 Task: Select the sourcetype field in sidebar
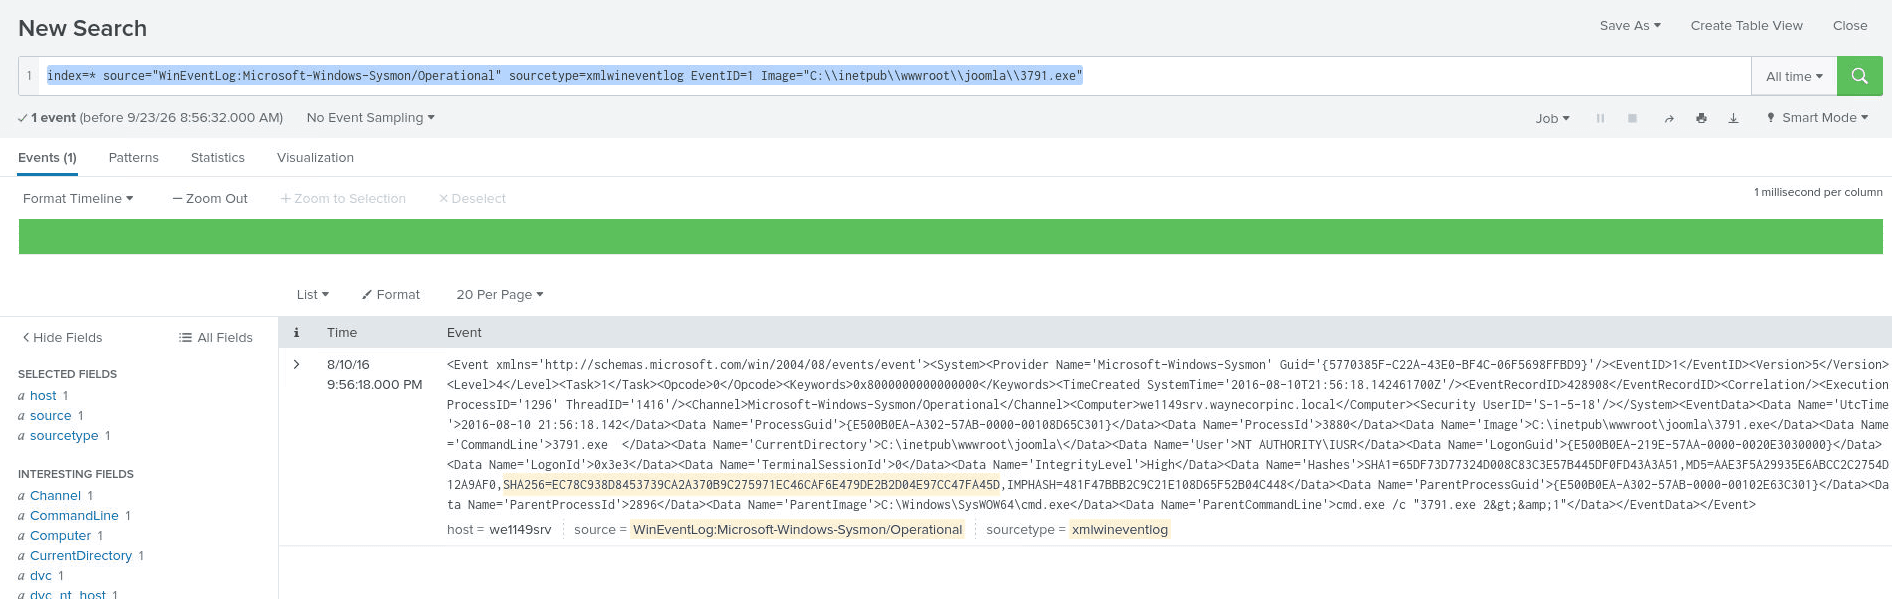click(64, 435)
